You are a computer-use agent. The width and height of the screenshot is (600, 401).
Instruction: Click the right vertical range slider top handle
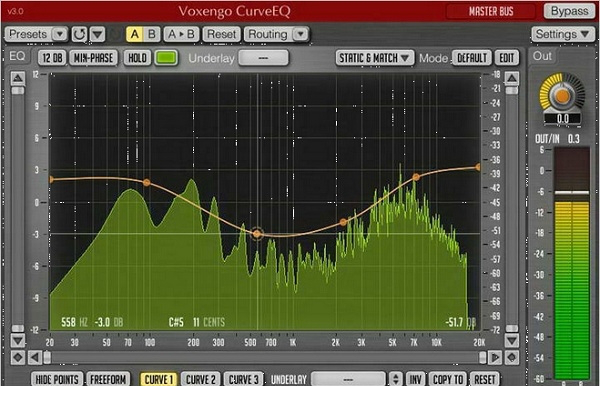512,91
